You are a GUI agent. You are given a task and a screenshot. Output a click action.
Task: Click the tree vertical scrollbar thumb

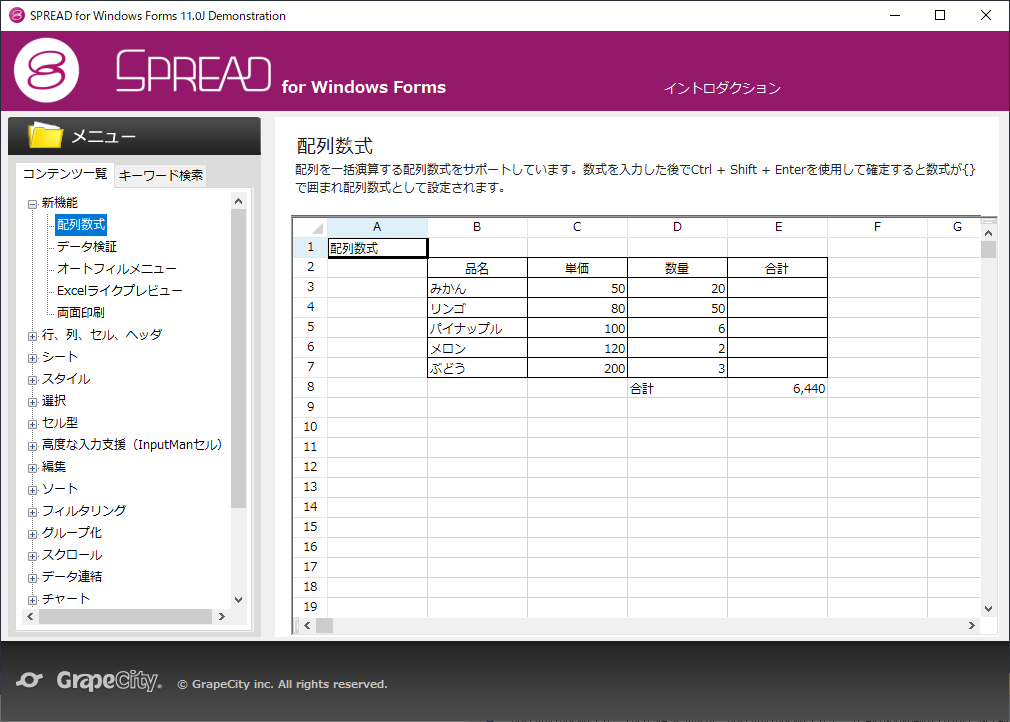238,358
